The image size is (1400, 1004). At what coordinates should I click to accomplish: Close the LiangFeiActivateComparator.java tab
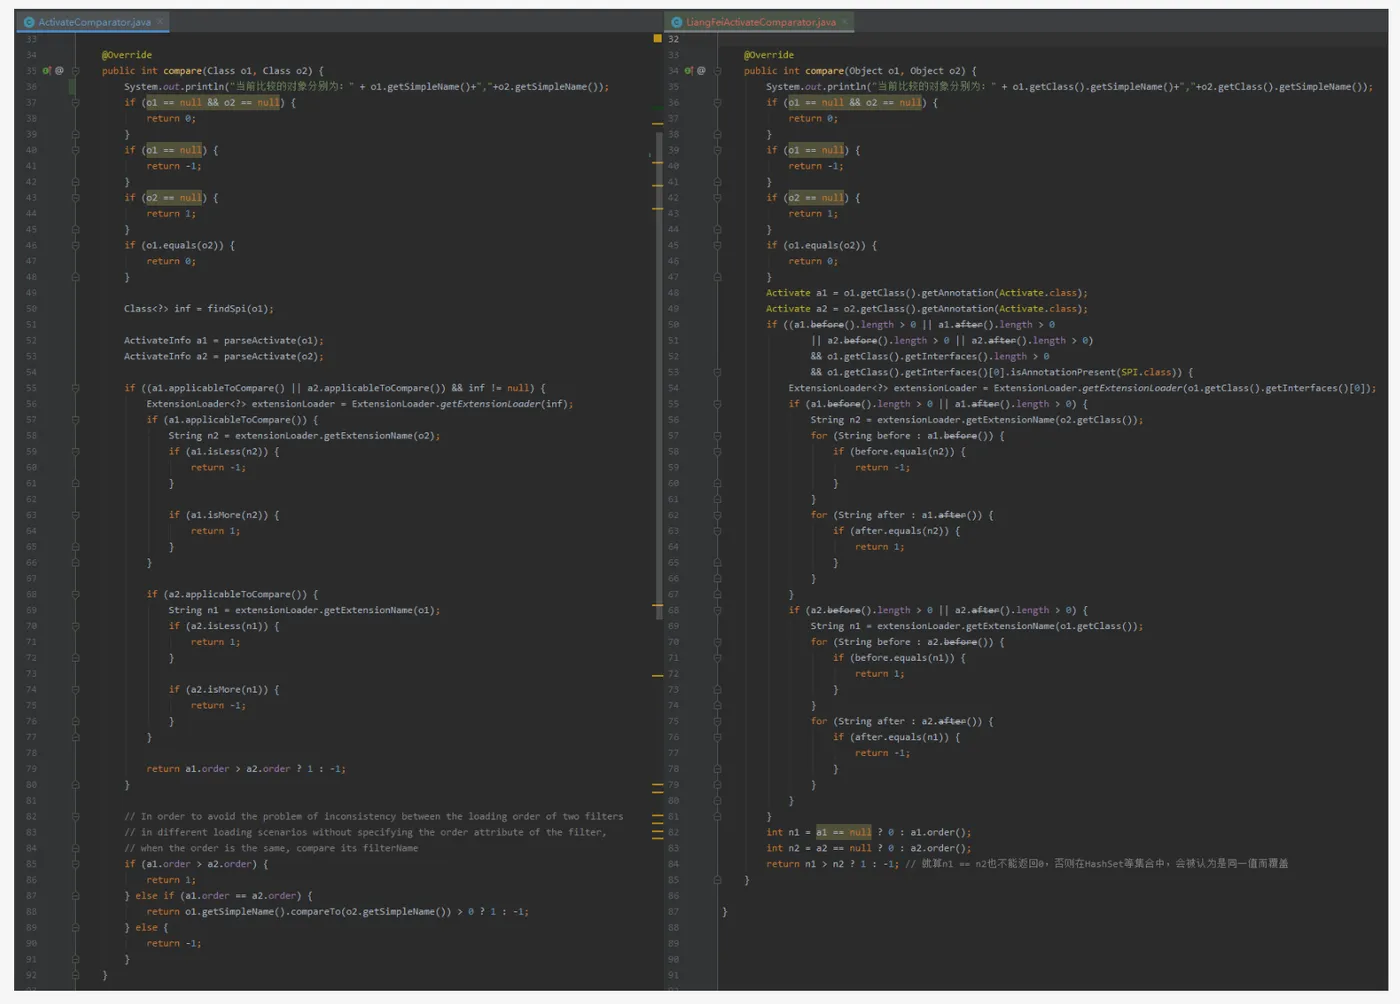[845, 22]
